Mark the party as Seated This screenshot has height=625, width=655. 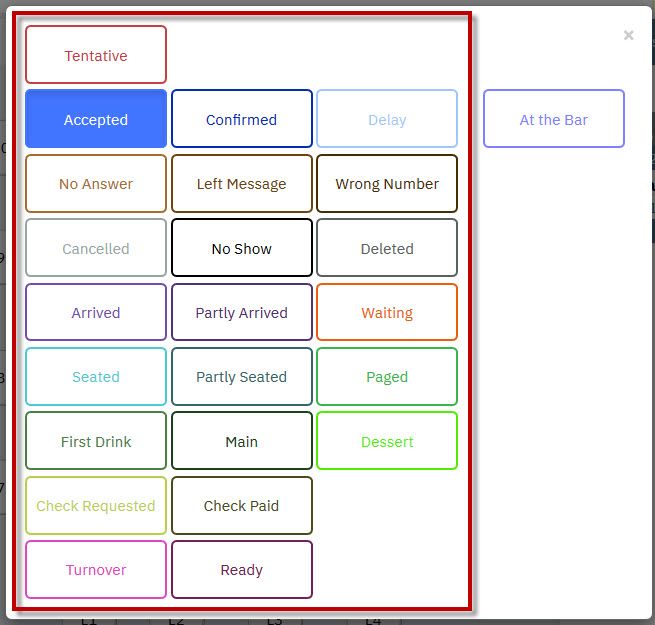96,376
